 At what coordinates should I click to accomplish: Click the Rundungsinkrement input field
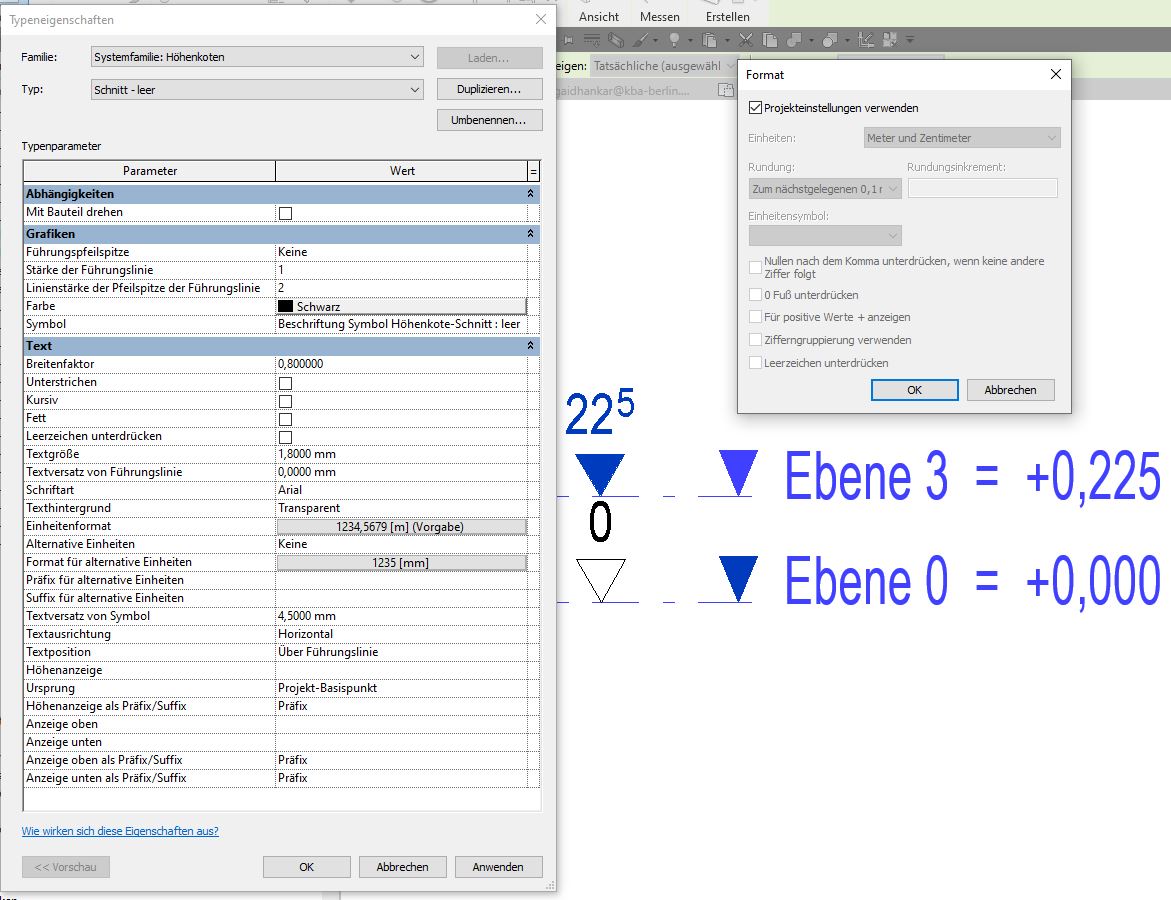pos(983,188)
